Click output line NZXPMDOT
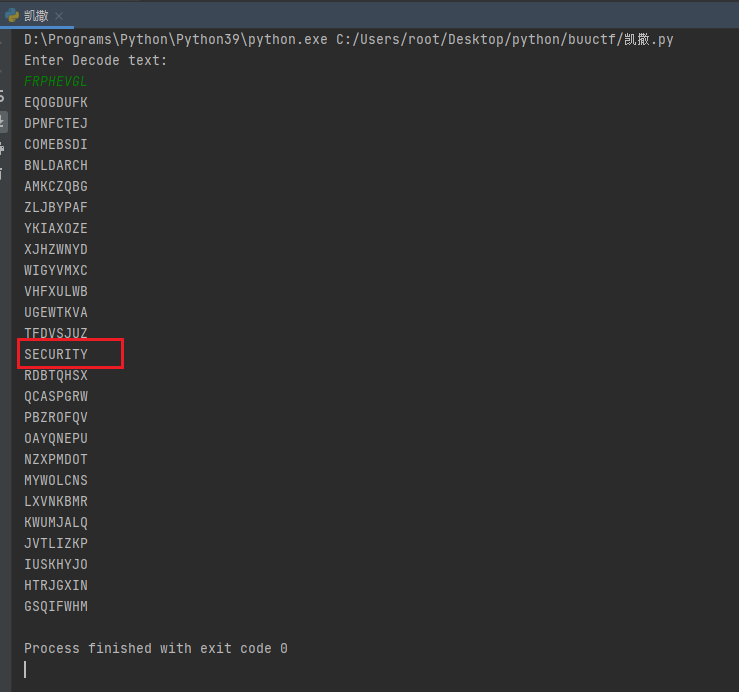Viewport: 739px width, 692px height. click(x=56, y=459)
